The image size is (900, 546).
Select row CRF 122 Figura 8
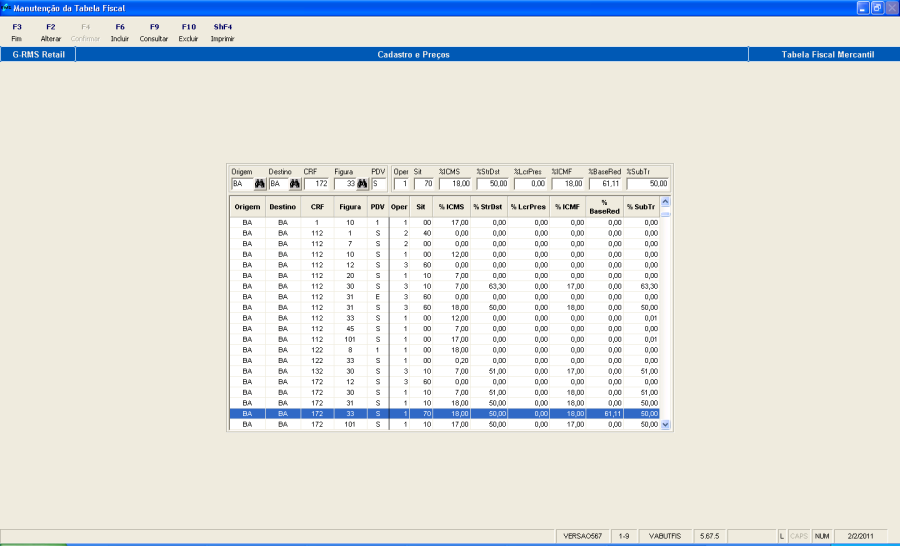pos(444,350)
